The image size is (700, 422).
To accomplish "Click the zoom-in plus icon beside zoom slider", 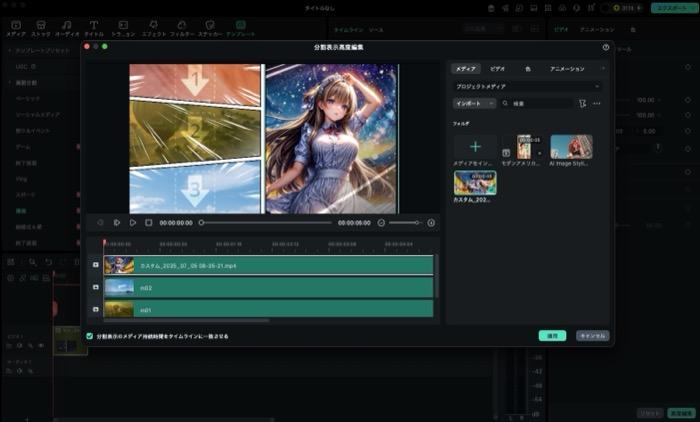I will click(x=431, y=222).
